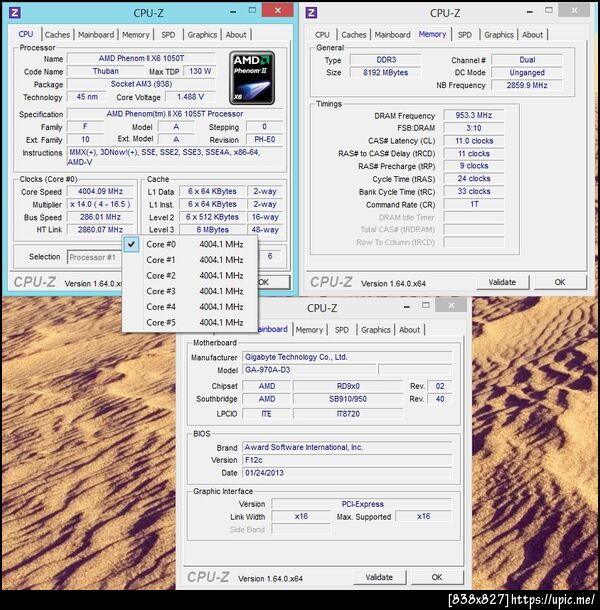
Task: Close the Memory tab CPU-Z window
Action: coord(574,10)
